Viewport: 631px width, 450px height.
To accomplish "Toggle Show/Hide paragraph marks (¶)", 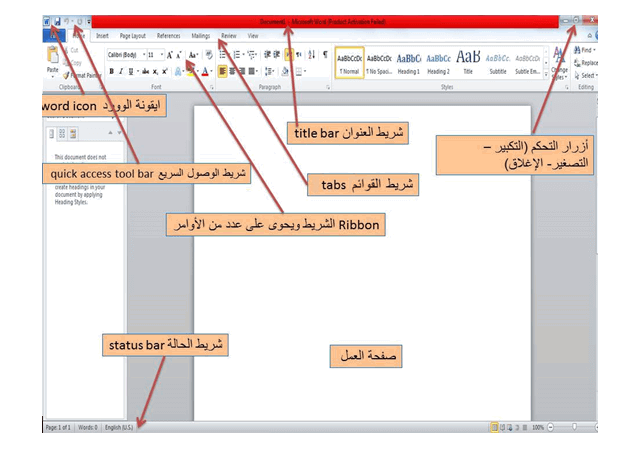I will pyautogui.click(x=325, y=54).
